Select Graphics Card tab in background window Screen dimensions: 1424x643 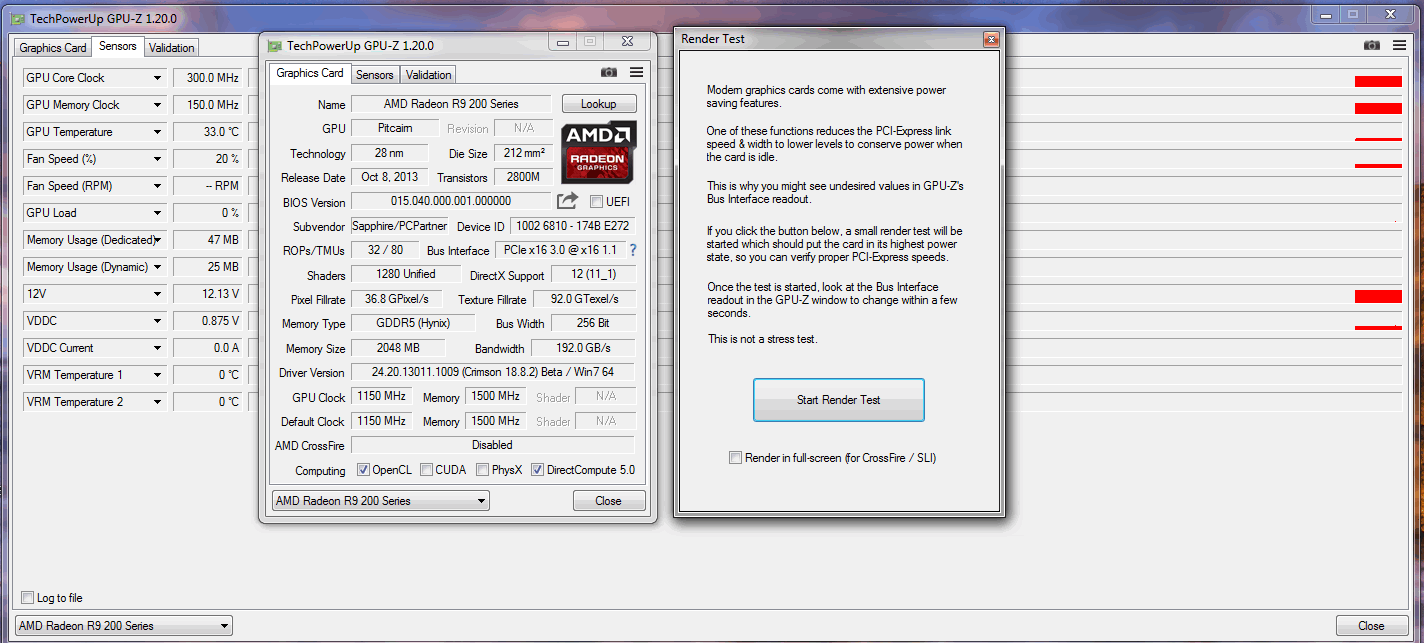coord(53,48)
